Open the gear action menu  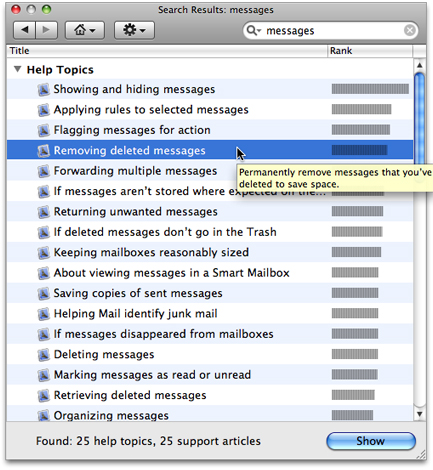(x=134, y=30)
